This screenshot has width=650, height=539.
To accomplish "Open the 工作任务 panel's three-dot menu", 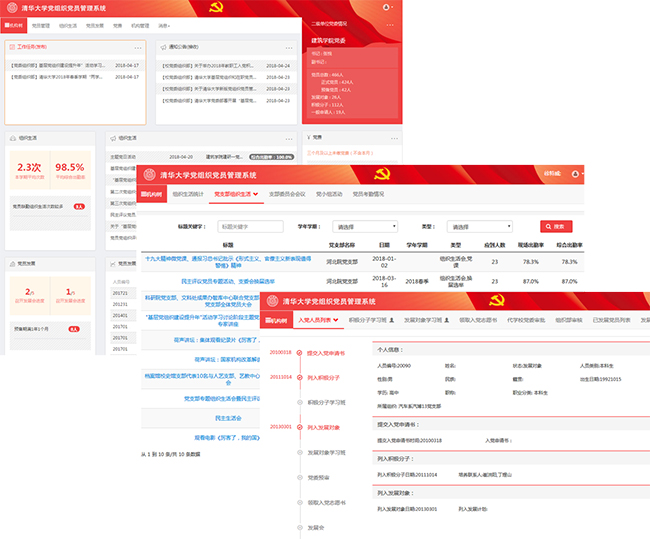I will (138, 46).
